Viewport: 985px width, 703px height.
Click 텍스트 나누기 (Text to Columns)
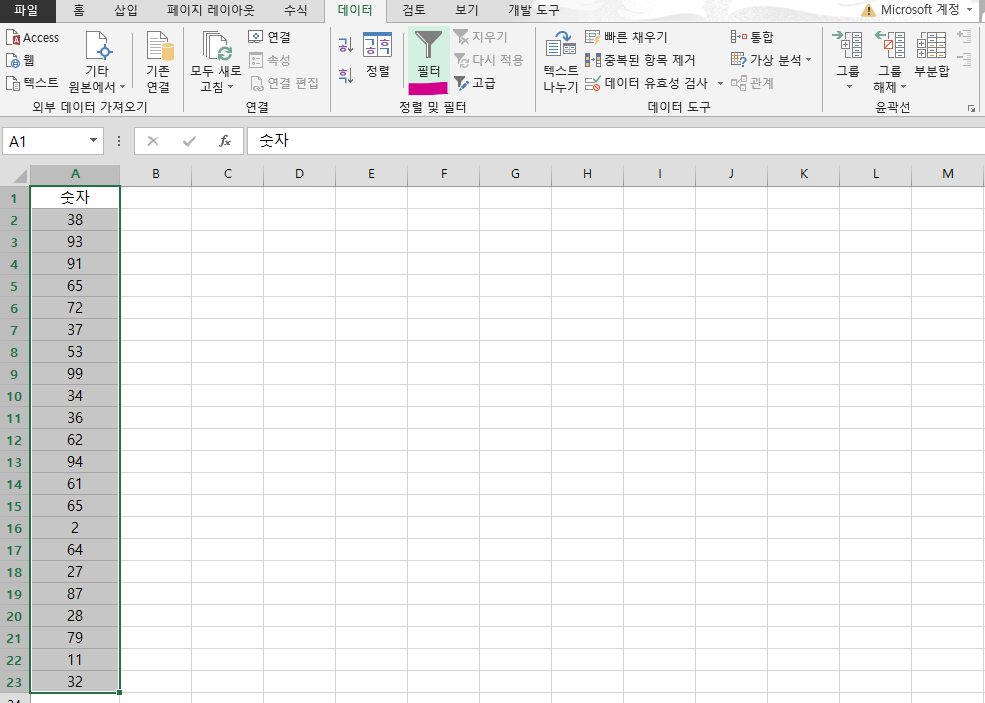[x=560, y=62]
